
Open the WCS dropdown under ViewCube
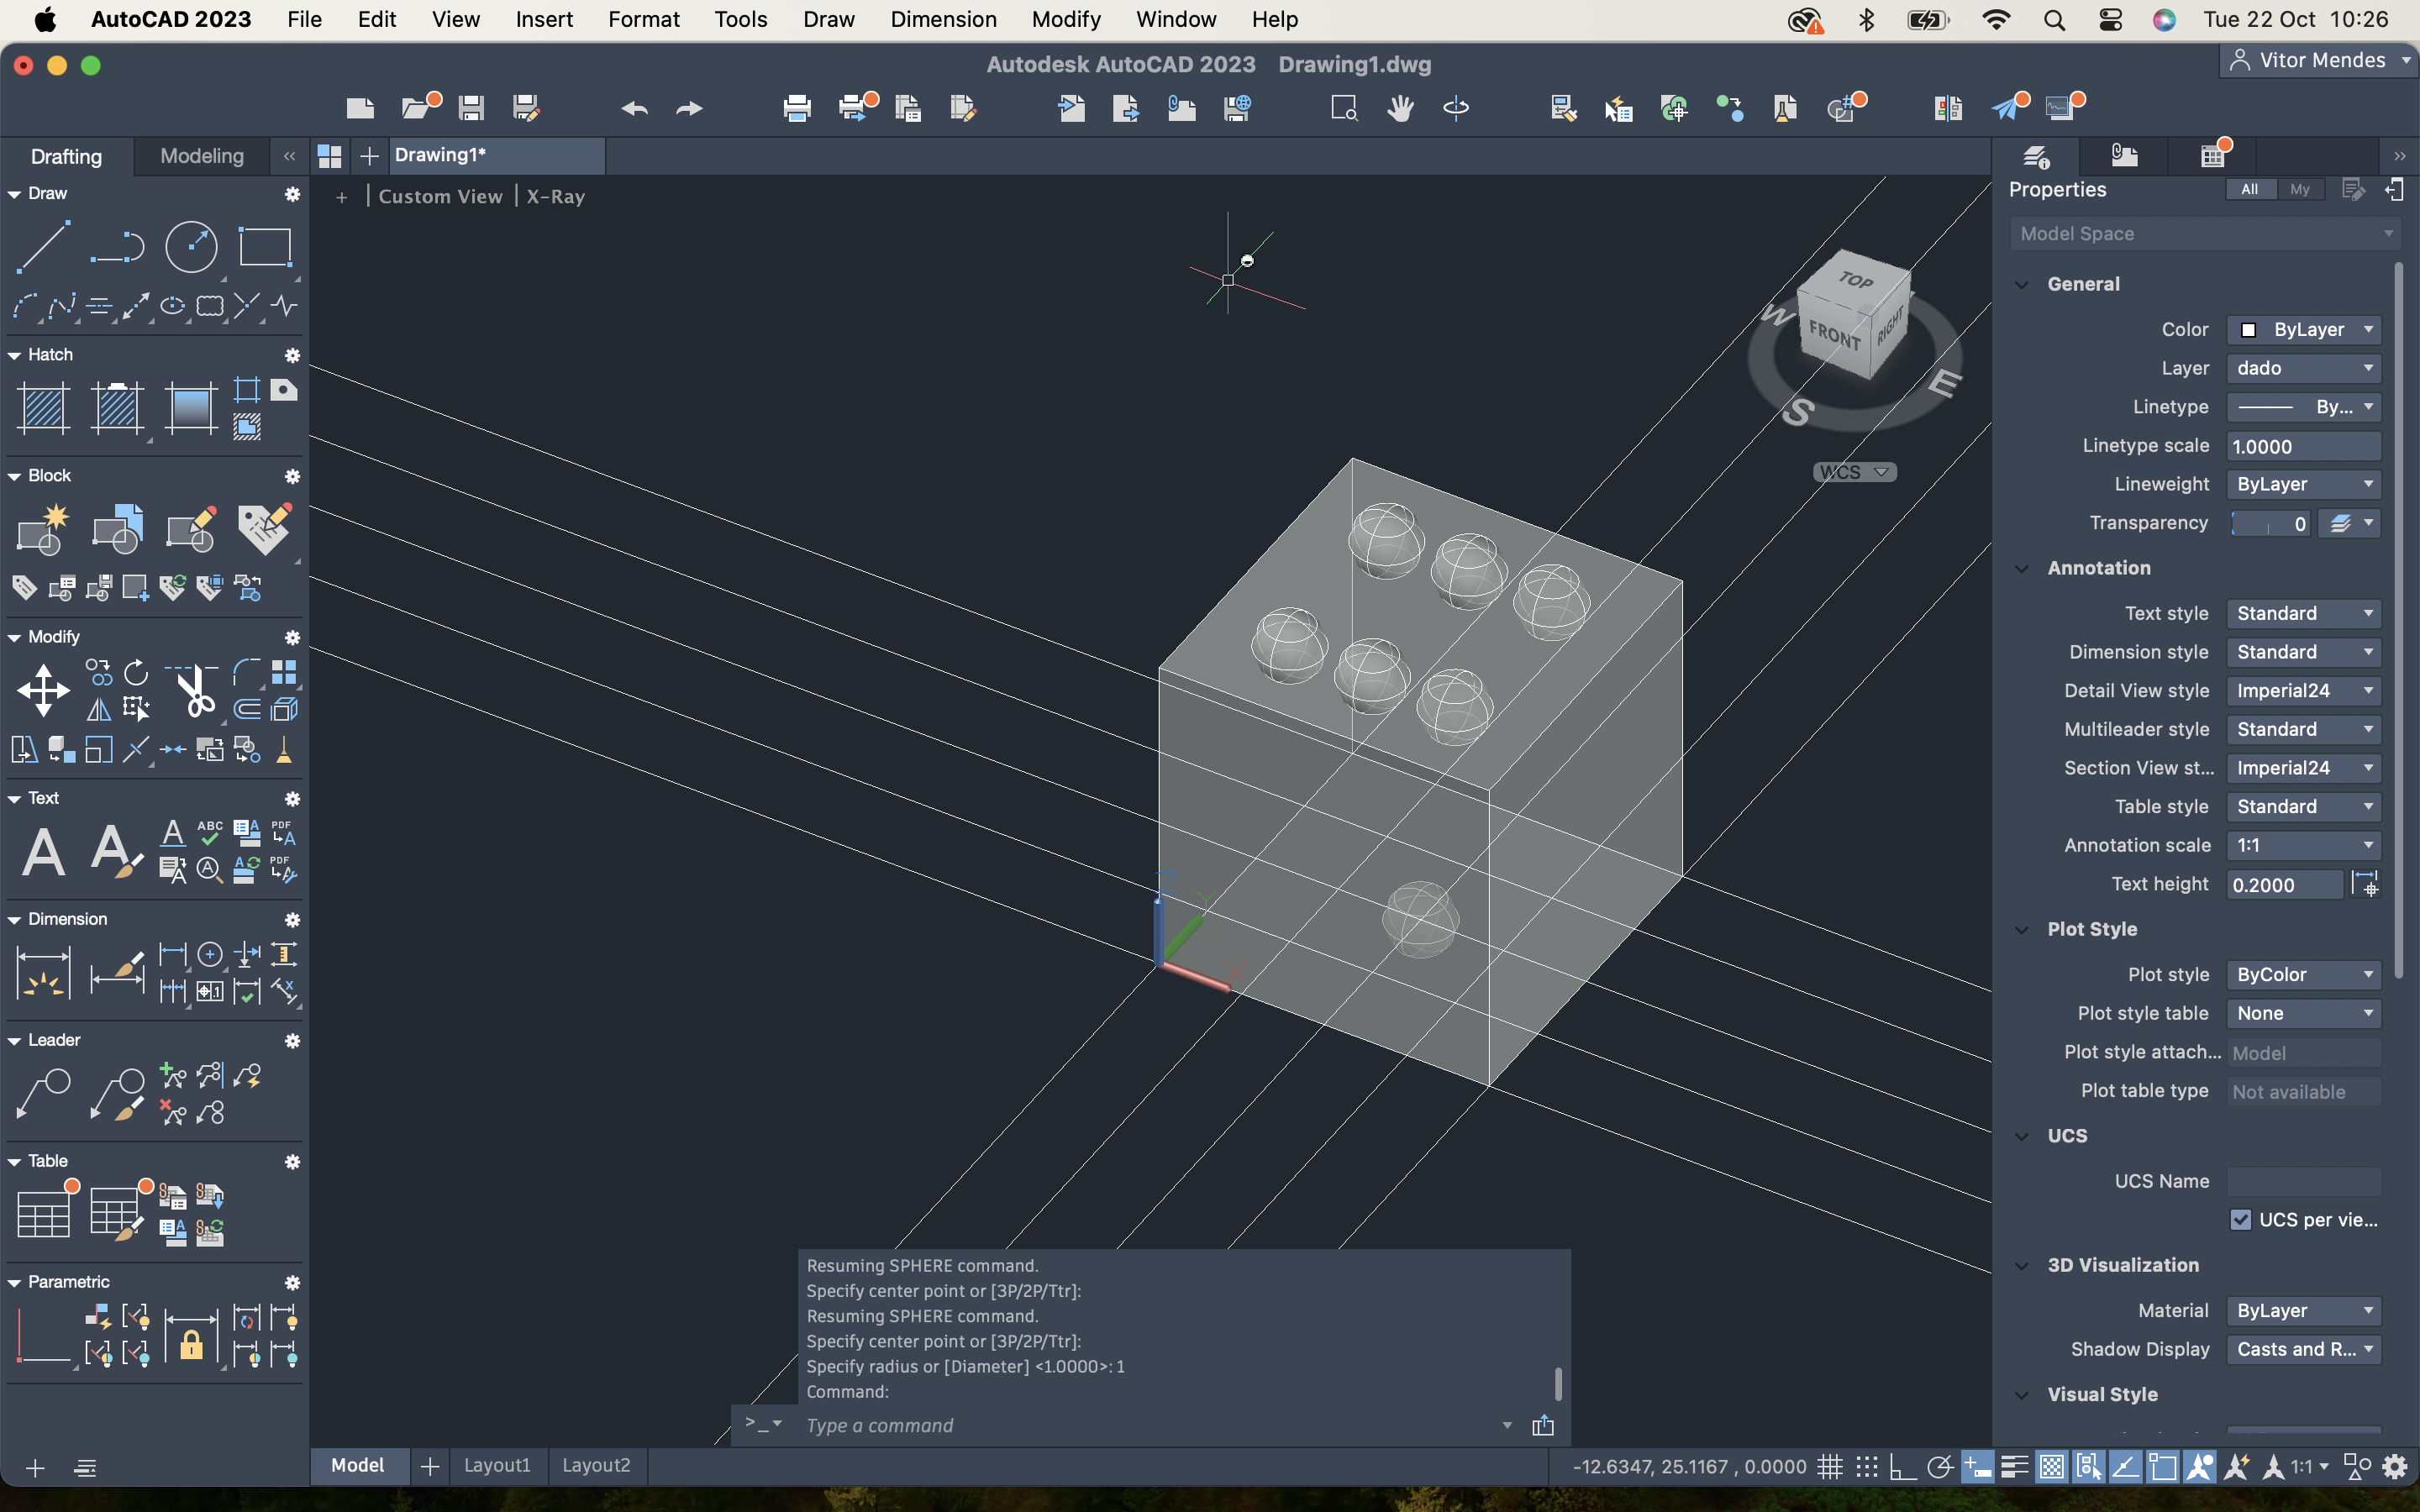click(x=1854, y=472)
